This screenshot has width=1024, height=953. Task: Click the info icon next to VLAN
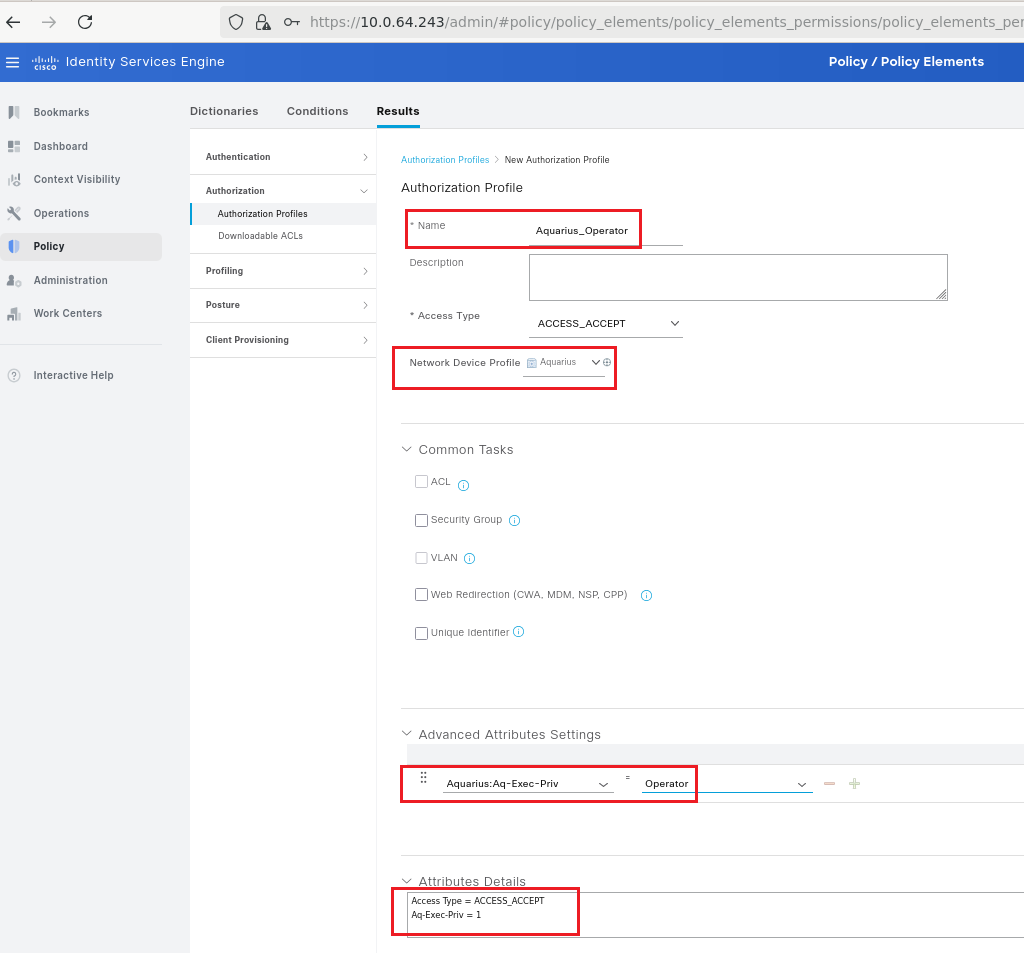pyautogui.click(x=470, y=558)
